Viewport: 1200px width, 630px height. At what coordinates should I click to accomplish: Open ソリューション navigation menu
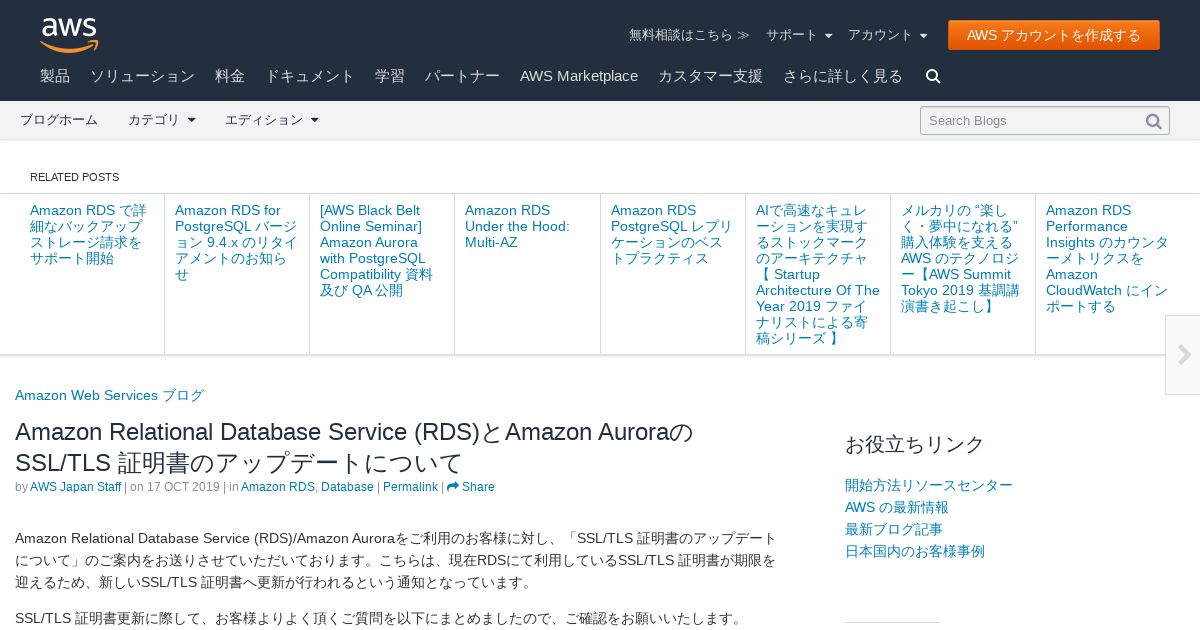pyautogui.click(x=142, y=76)
